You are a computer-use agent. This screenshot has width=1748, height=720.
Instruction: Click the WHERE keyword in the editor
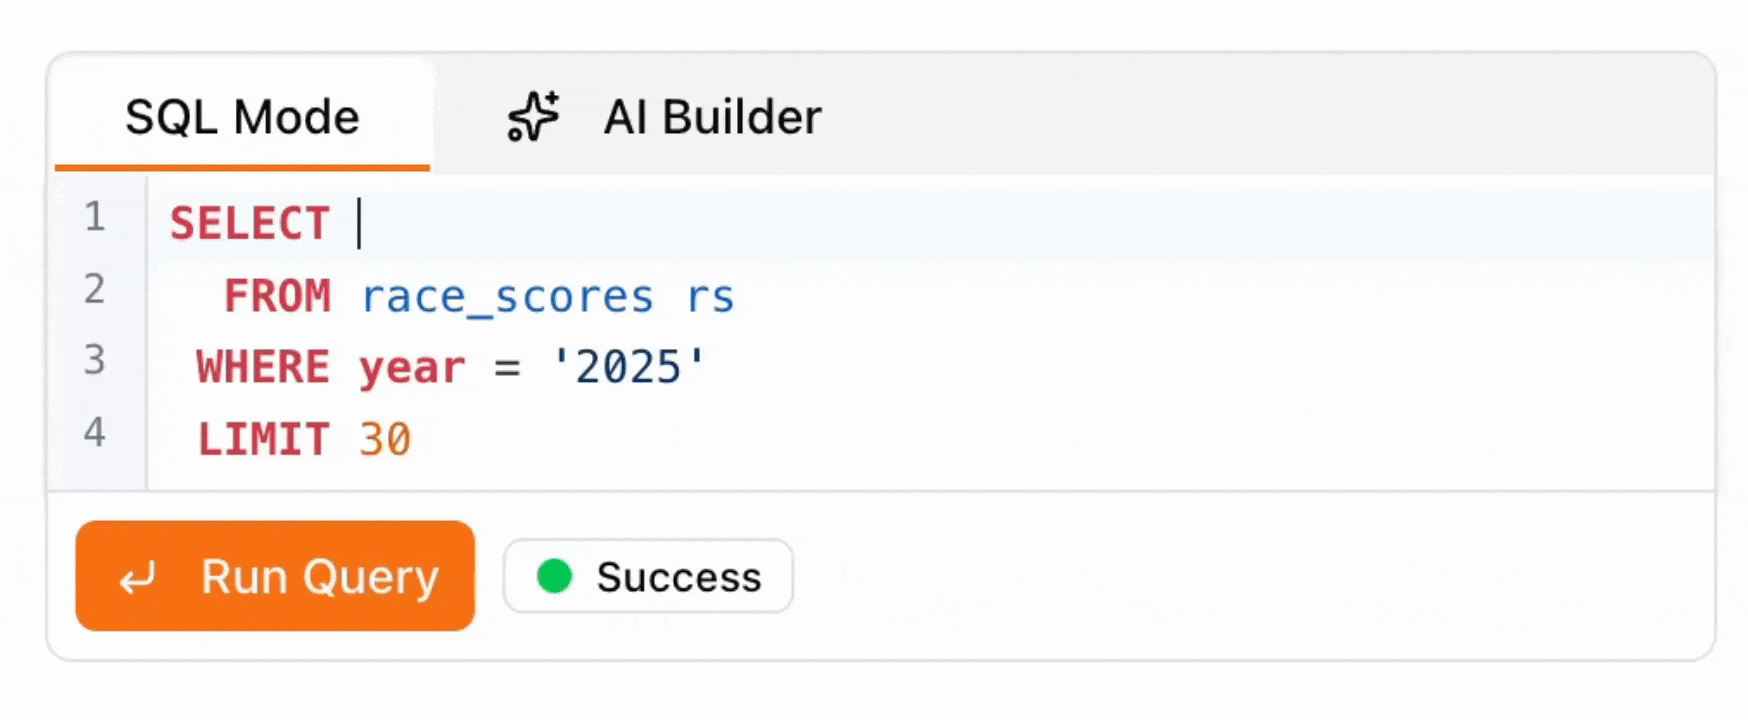pyautogui.click(x=263, y=367)
